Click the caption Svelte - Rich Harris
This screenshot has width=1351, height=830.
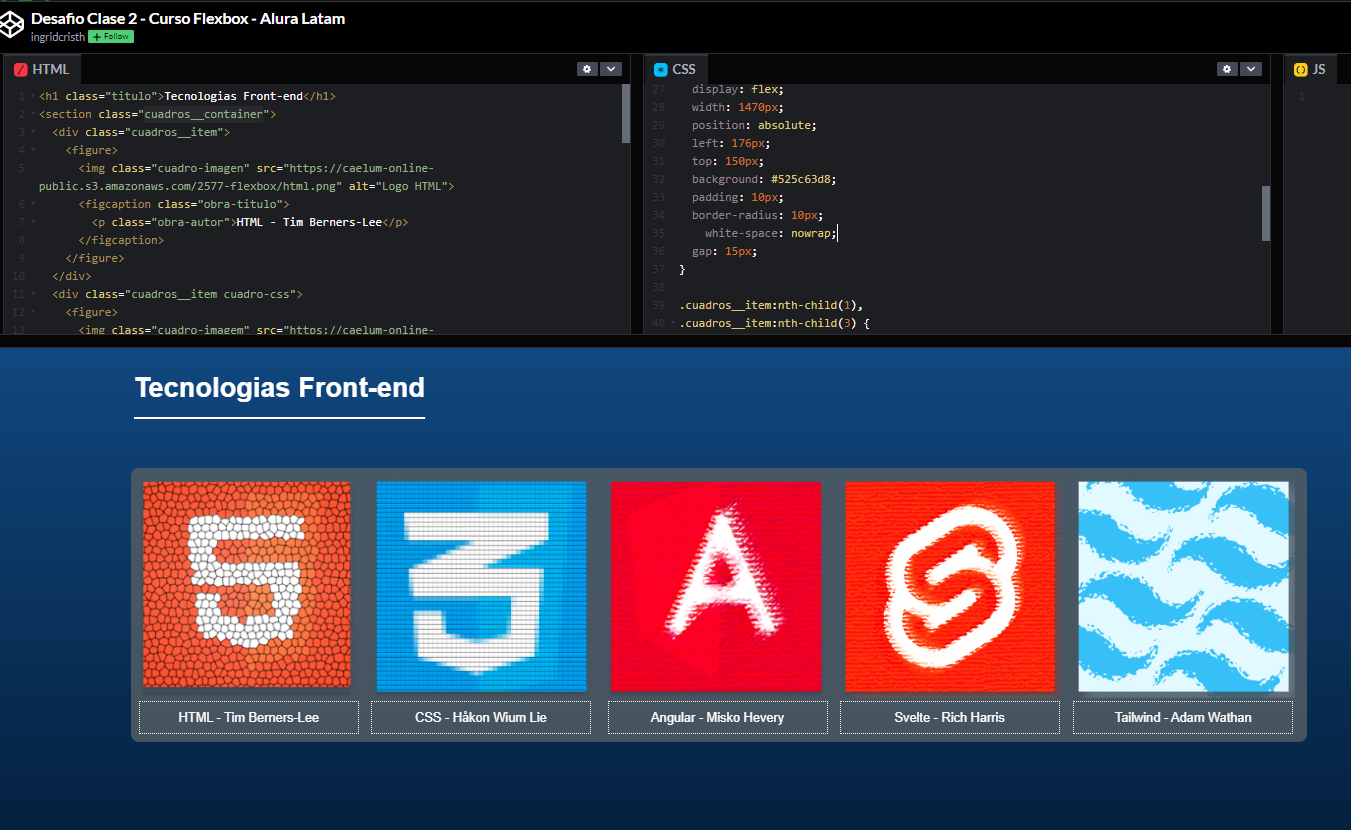coord(950,717)
